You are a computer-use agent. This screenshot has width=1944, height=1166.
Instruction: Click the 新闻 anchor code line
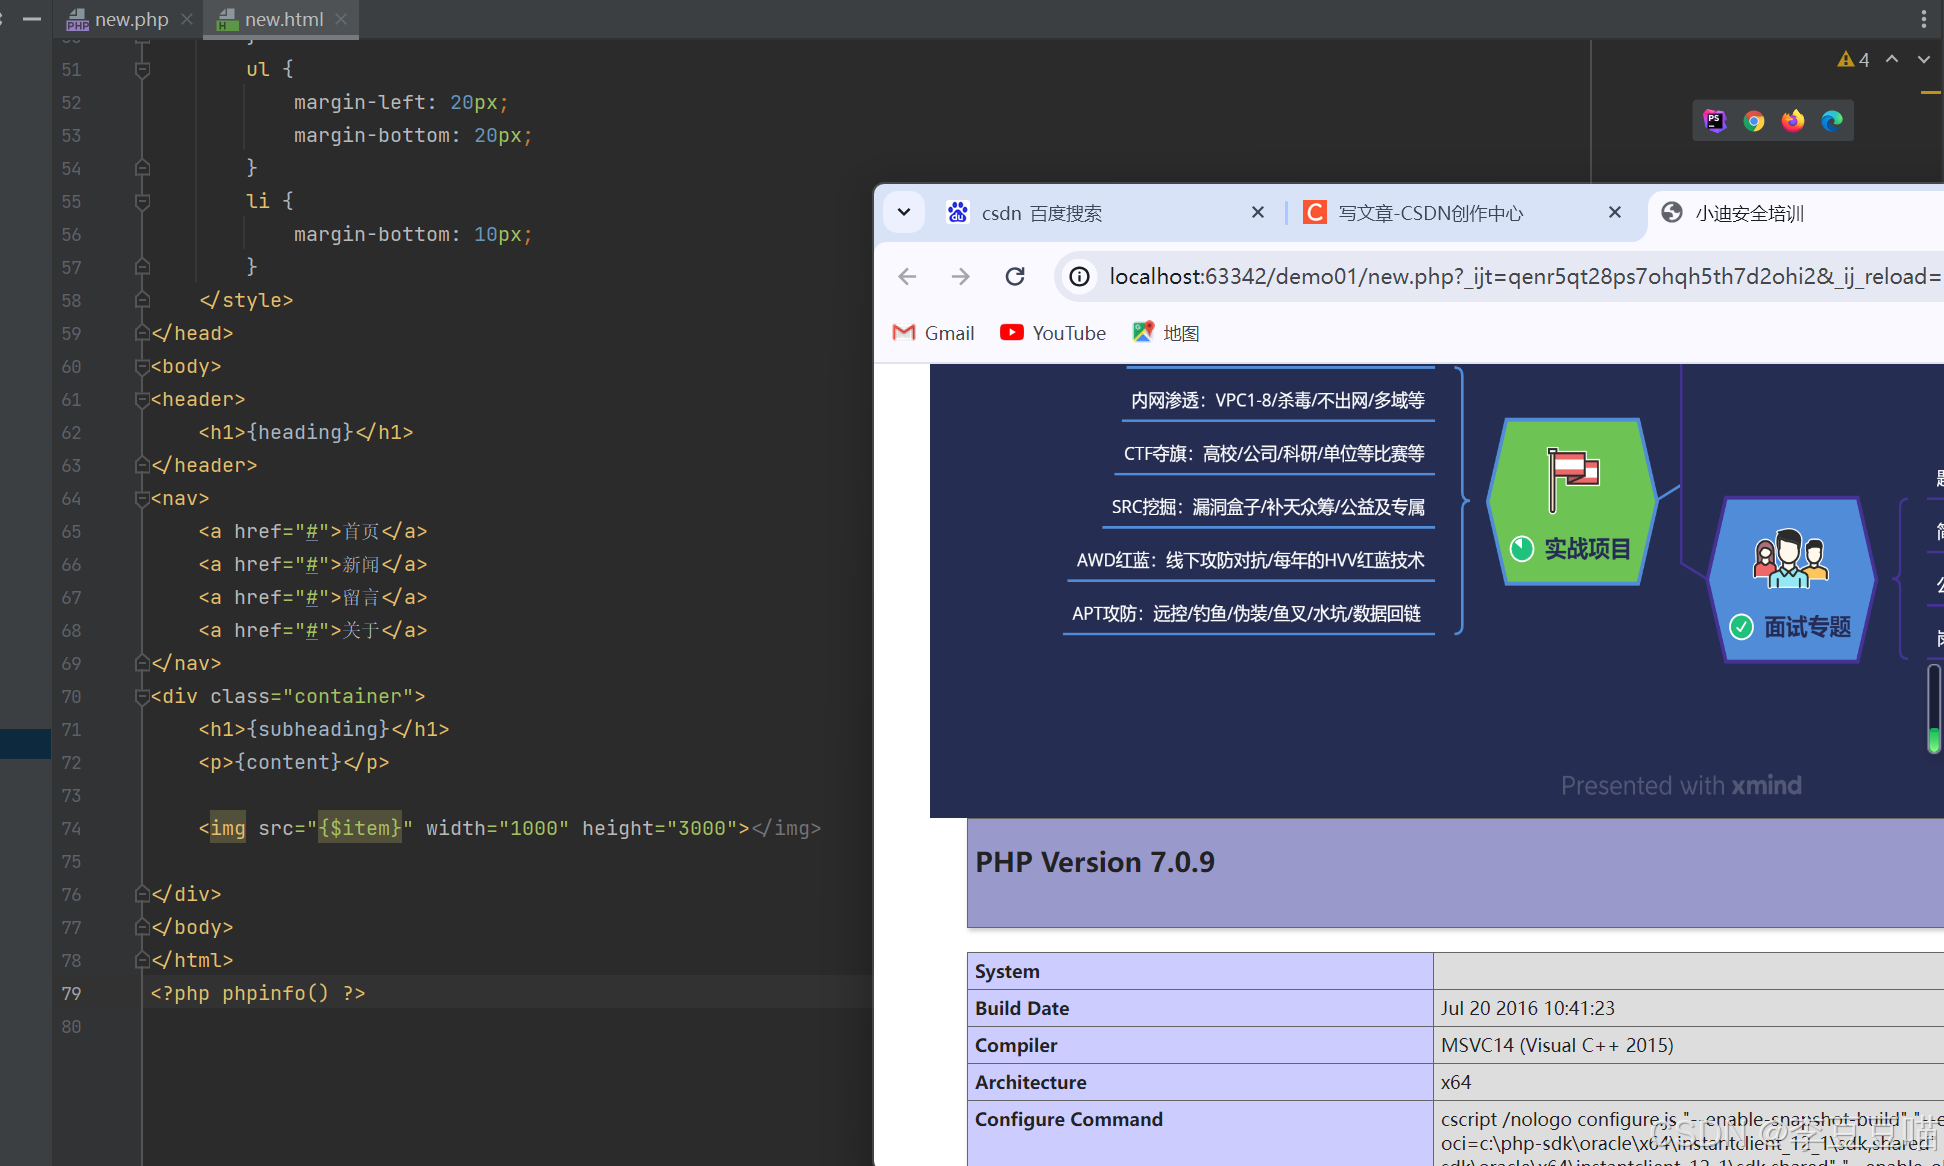(313, 564)
